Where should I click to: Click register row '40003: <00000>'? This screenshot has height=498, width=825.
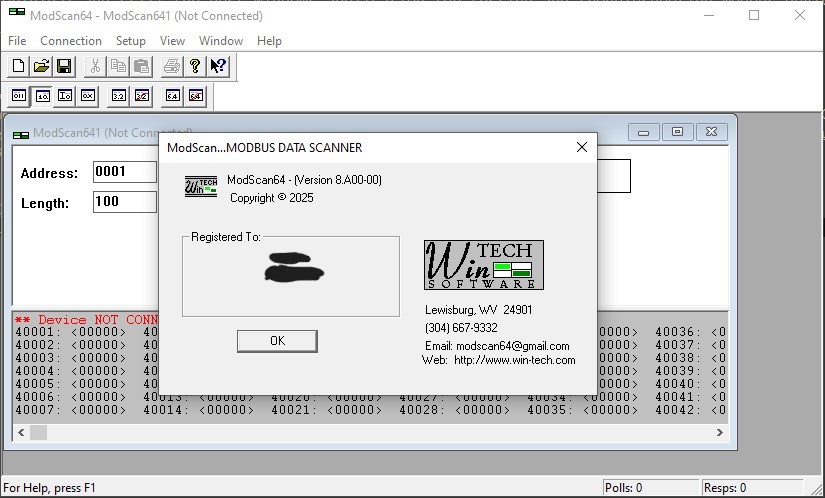(71, 358)
